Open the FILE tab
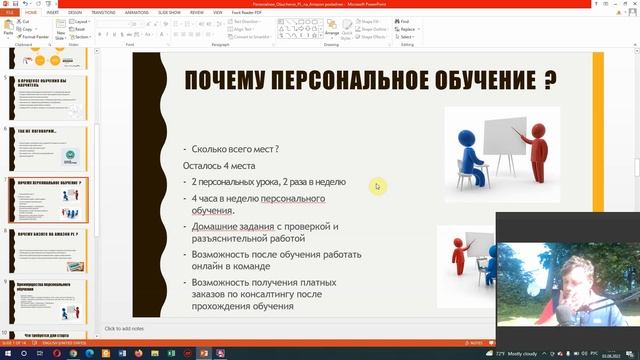 9,13
